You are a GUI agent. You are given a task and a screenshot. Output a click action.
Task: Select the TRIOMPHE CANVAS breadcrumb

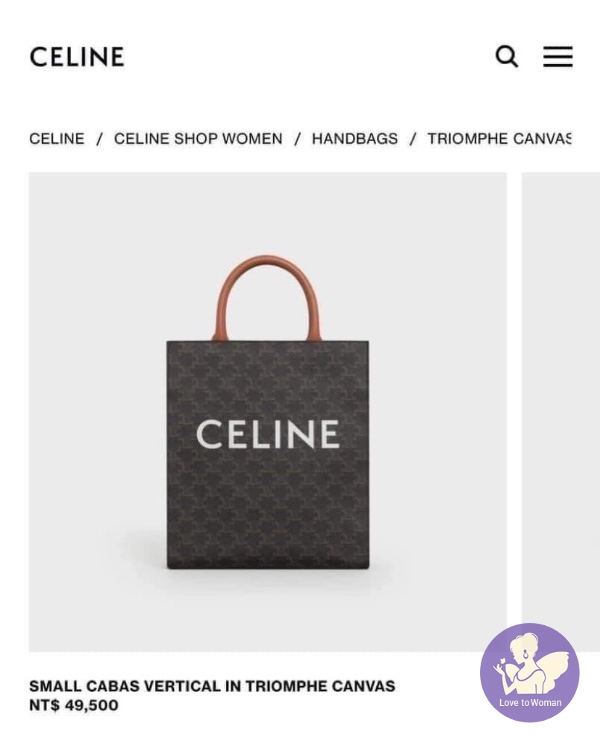point(500,139)
